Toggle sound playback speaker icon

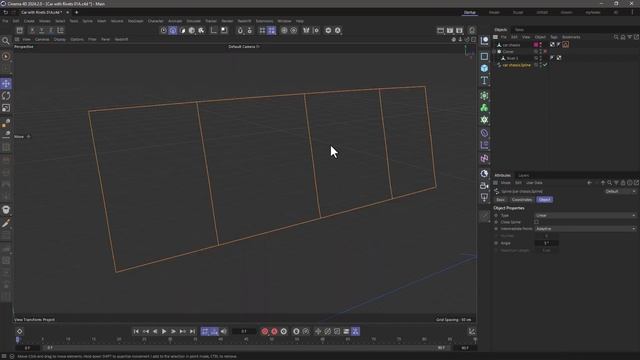click(x=223, y=331)
